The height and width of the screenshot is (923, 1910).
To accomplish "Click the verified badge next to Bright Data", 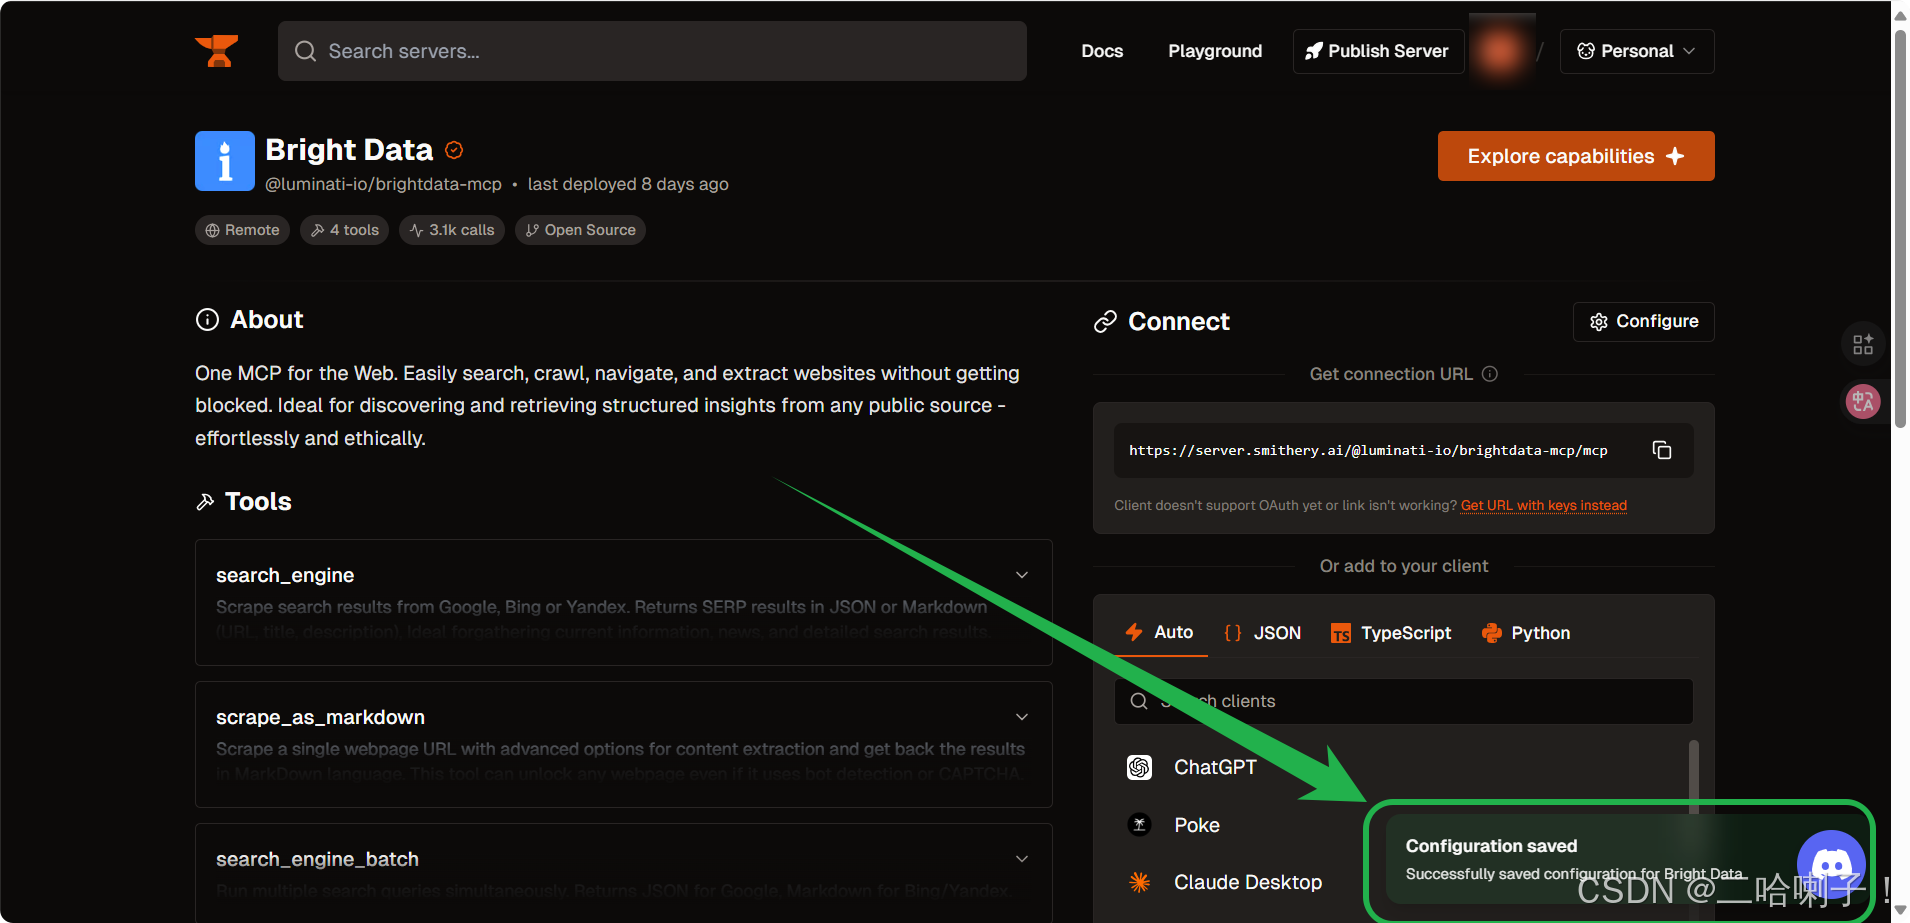I will click(x=454, y=150).
